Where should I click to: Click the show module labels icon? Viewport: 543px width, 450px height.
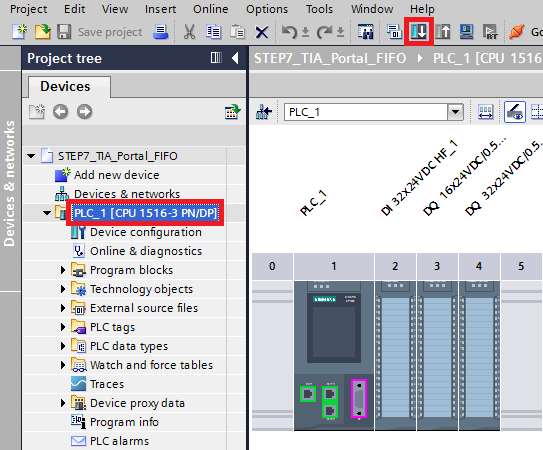[x=486, y=112]
